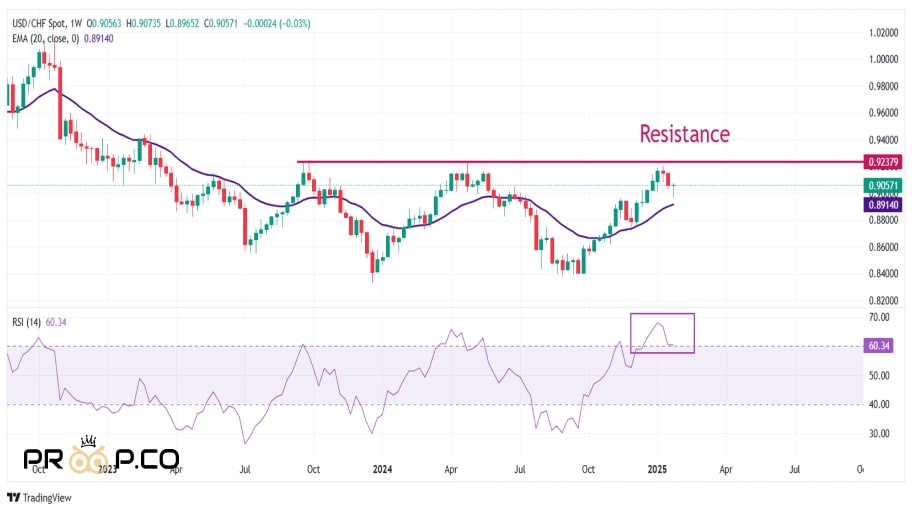Click the 0.82000 price axis value

point(884,301)
